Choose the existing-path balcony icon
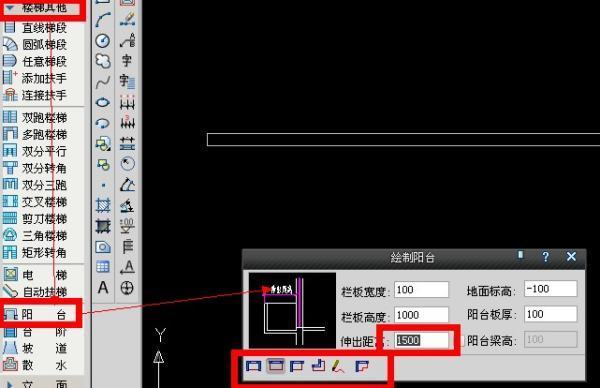This screenshot has width=600, height=388. click(362, 366)
